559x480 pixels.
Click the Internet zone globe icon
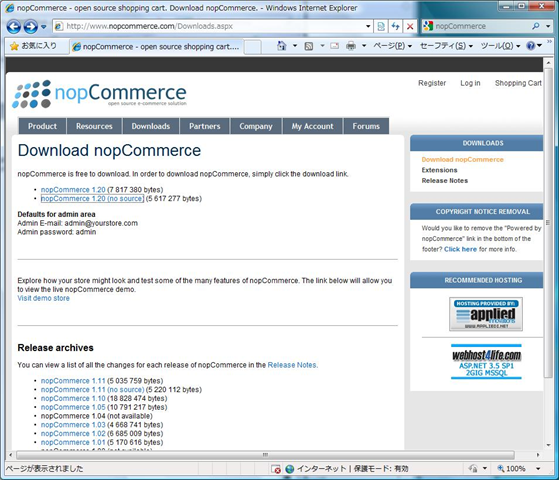(290, 469)
